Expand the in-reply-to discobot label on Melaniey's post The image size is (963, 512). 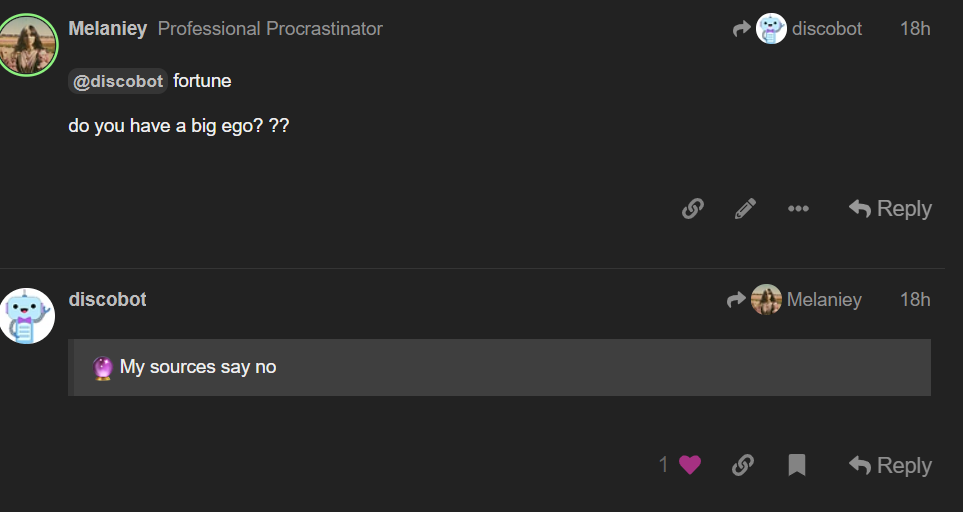[826, 29]
